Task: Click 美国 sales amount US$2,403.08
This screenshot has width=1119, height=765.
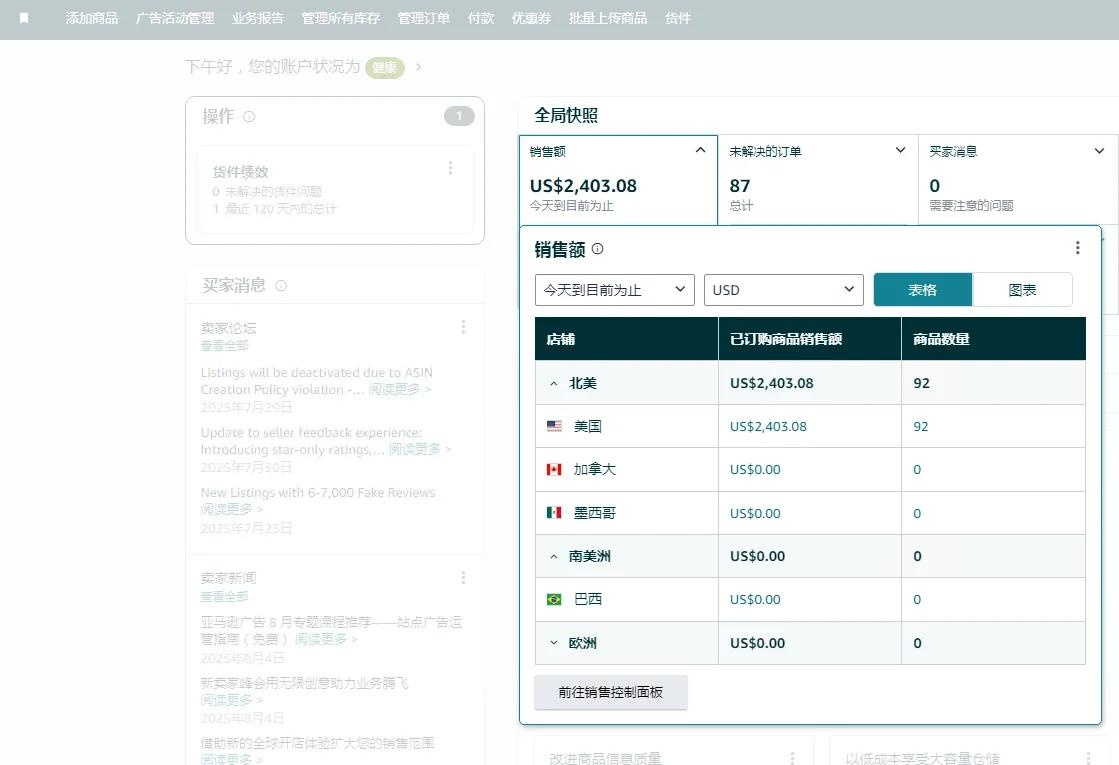Action: 768,427
